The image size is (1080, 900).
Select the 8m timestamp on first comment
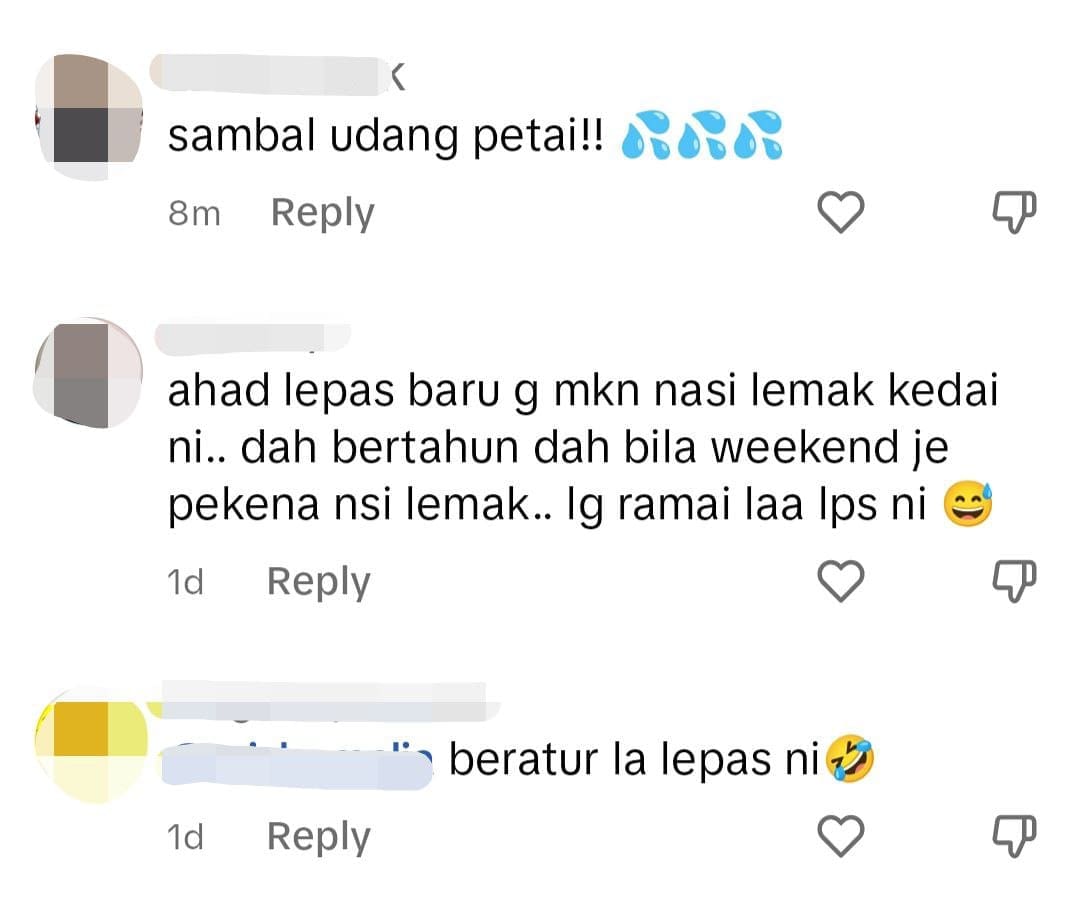[x=194, y=213]
